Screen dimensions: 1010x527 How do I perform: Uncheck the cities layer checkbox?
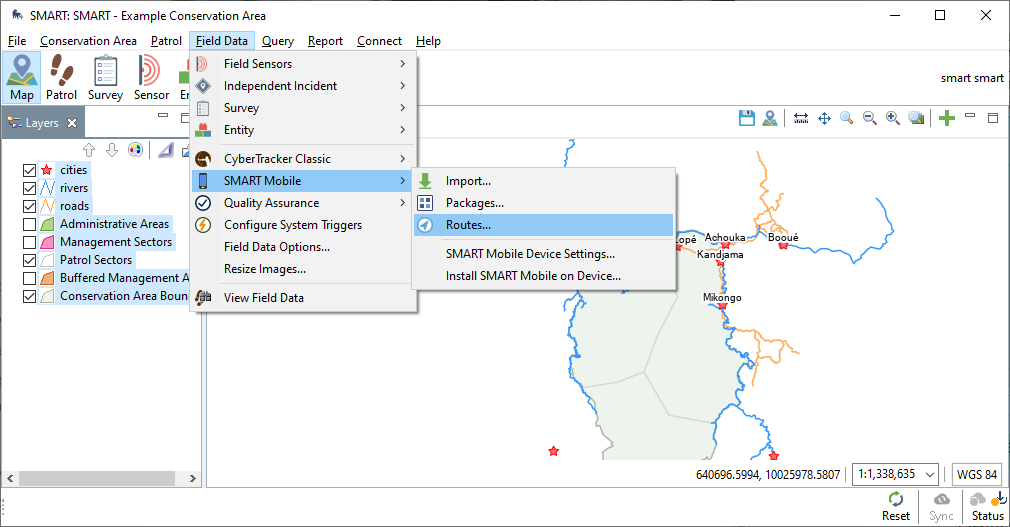tap(29, 170)
